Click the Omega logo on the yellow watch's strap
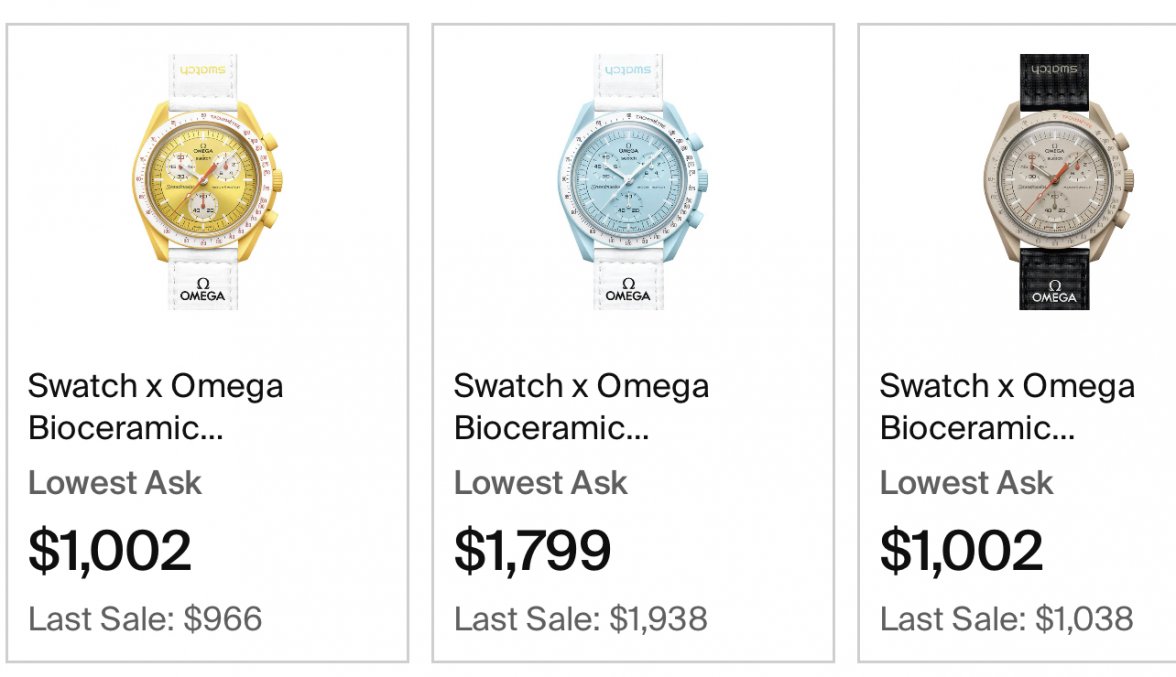The width and height of the screenshot is (1176, 677). 203,290
